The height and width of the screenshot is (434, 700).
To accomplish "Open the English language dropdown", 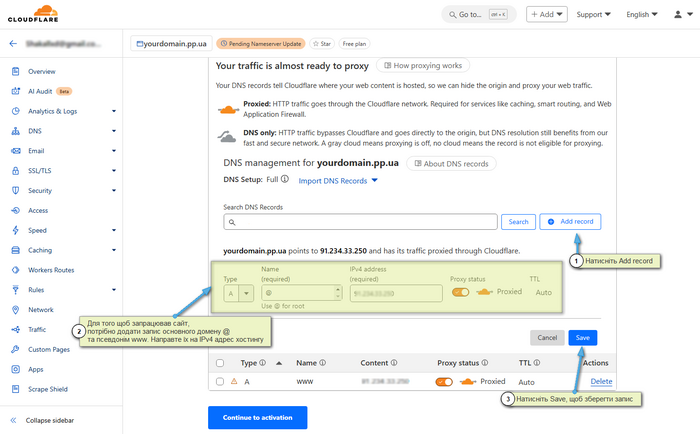I will (642, 14).
